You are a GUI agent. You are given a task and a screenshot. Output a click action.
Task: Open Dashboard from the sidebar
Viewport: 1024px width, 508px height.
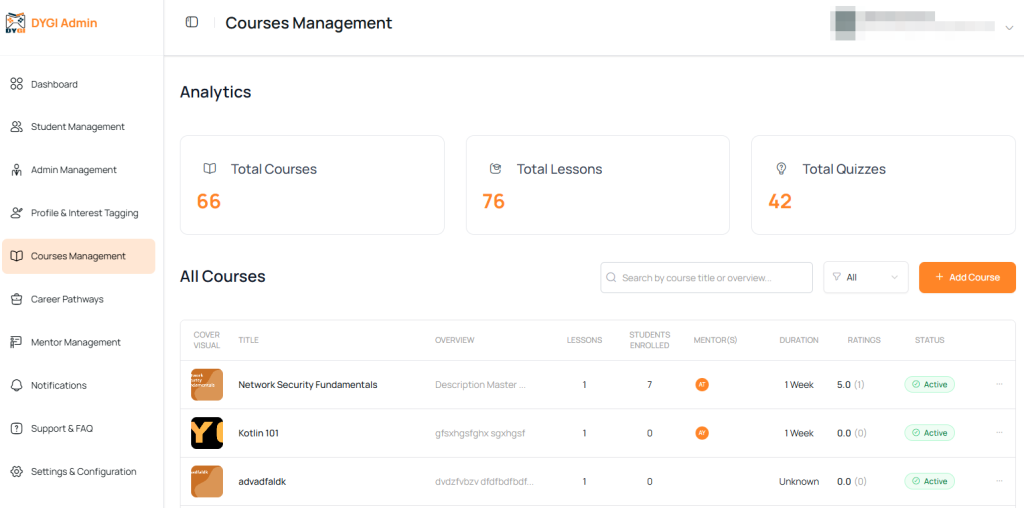54,84
